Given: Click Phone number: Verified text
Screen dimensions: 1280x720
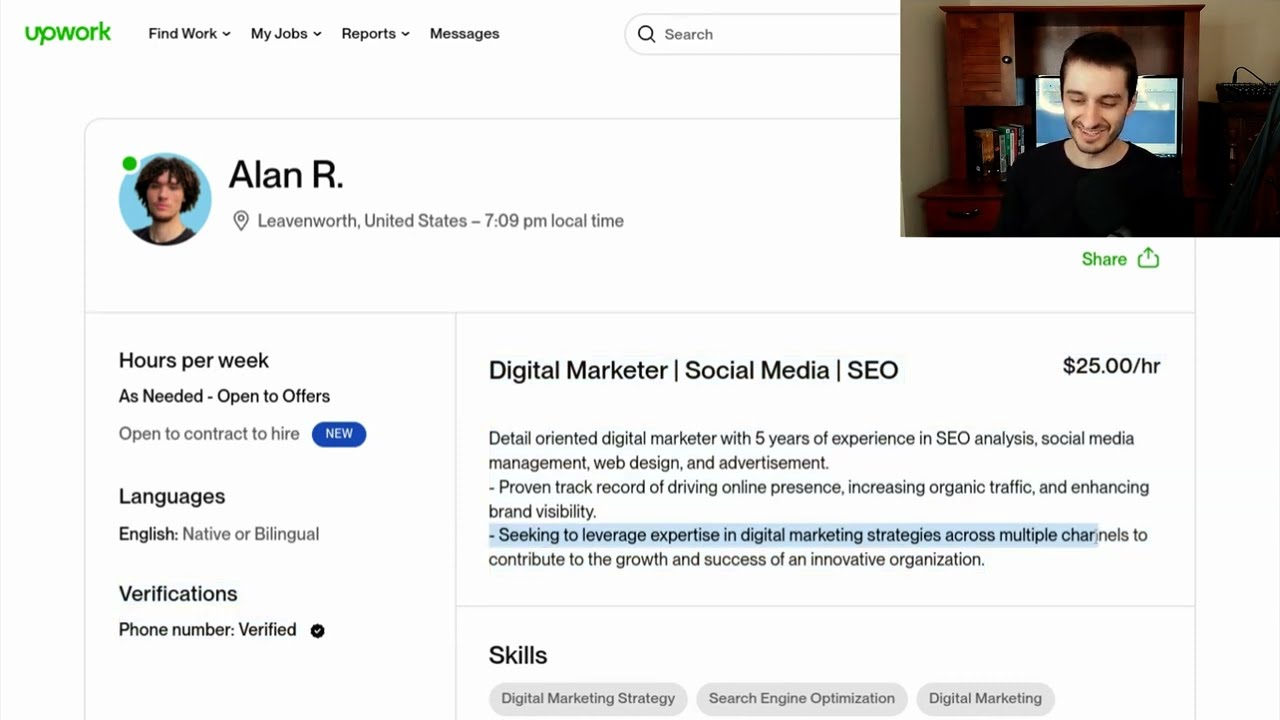Looking at the screenshot, I should click(x=207, y=630).
